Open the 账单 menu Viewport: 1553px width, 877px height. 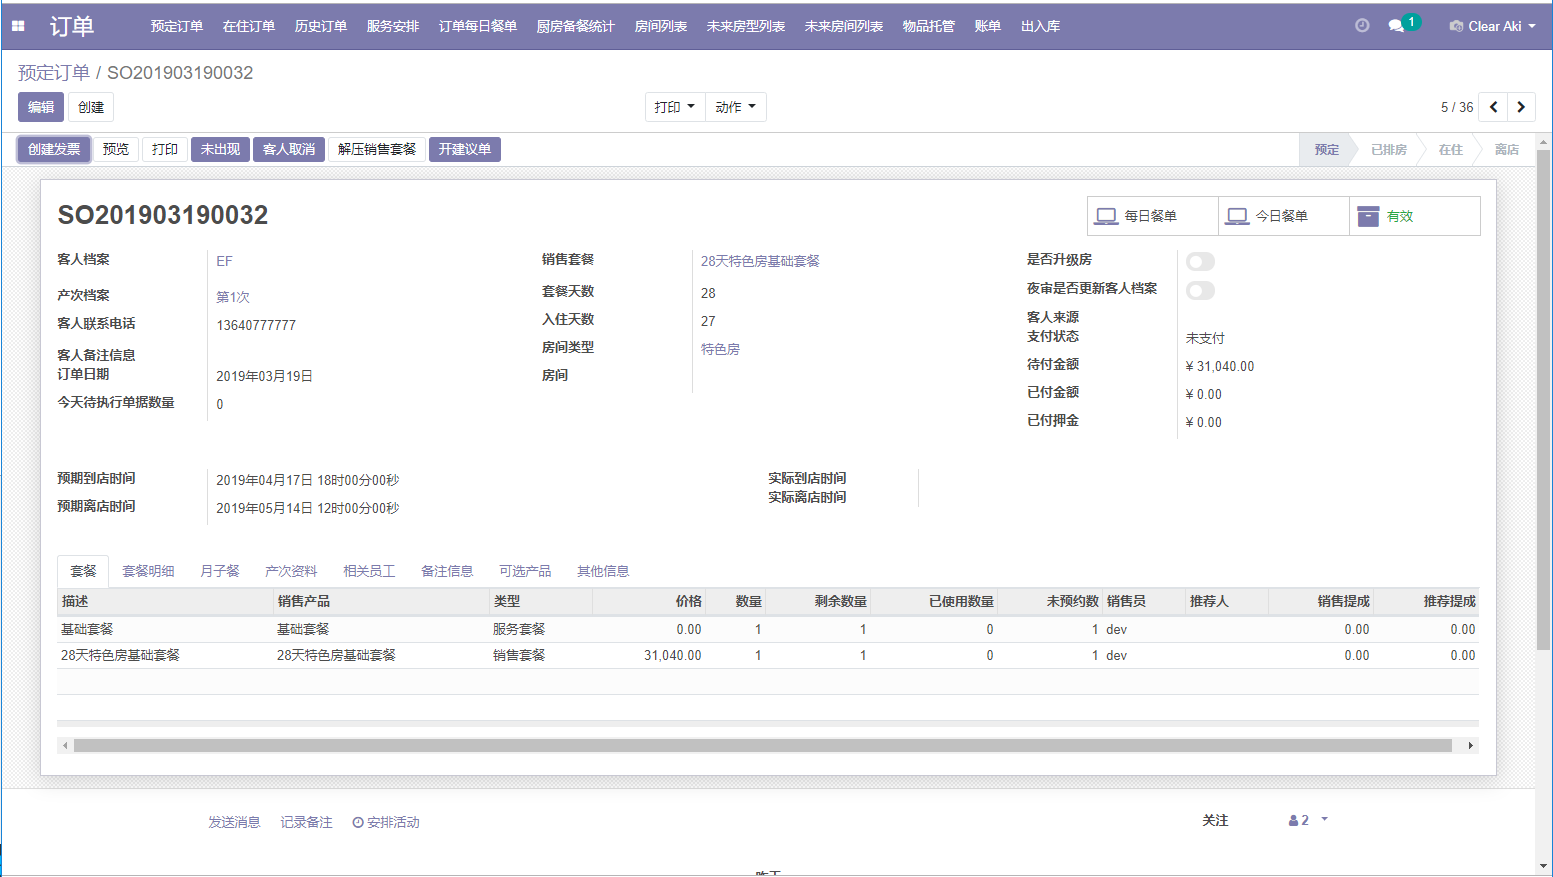click(988, 26)
